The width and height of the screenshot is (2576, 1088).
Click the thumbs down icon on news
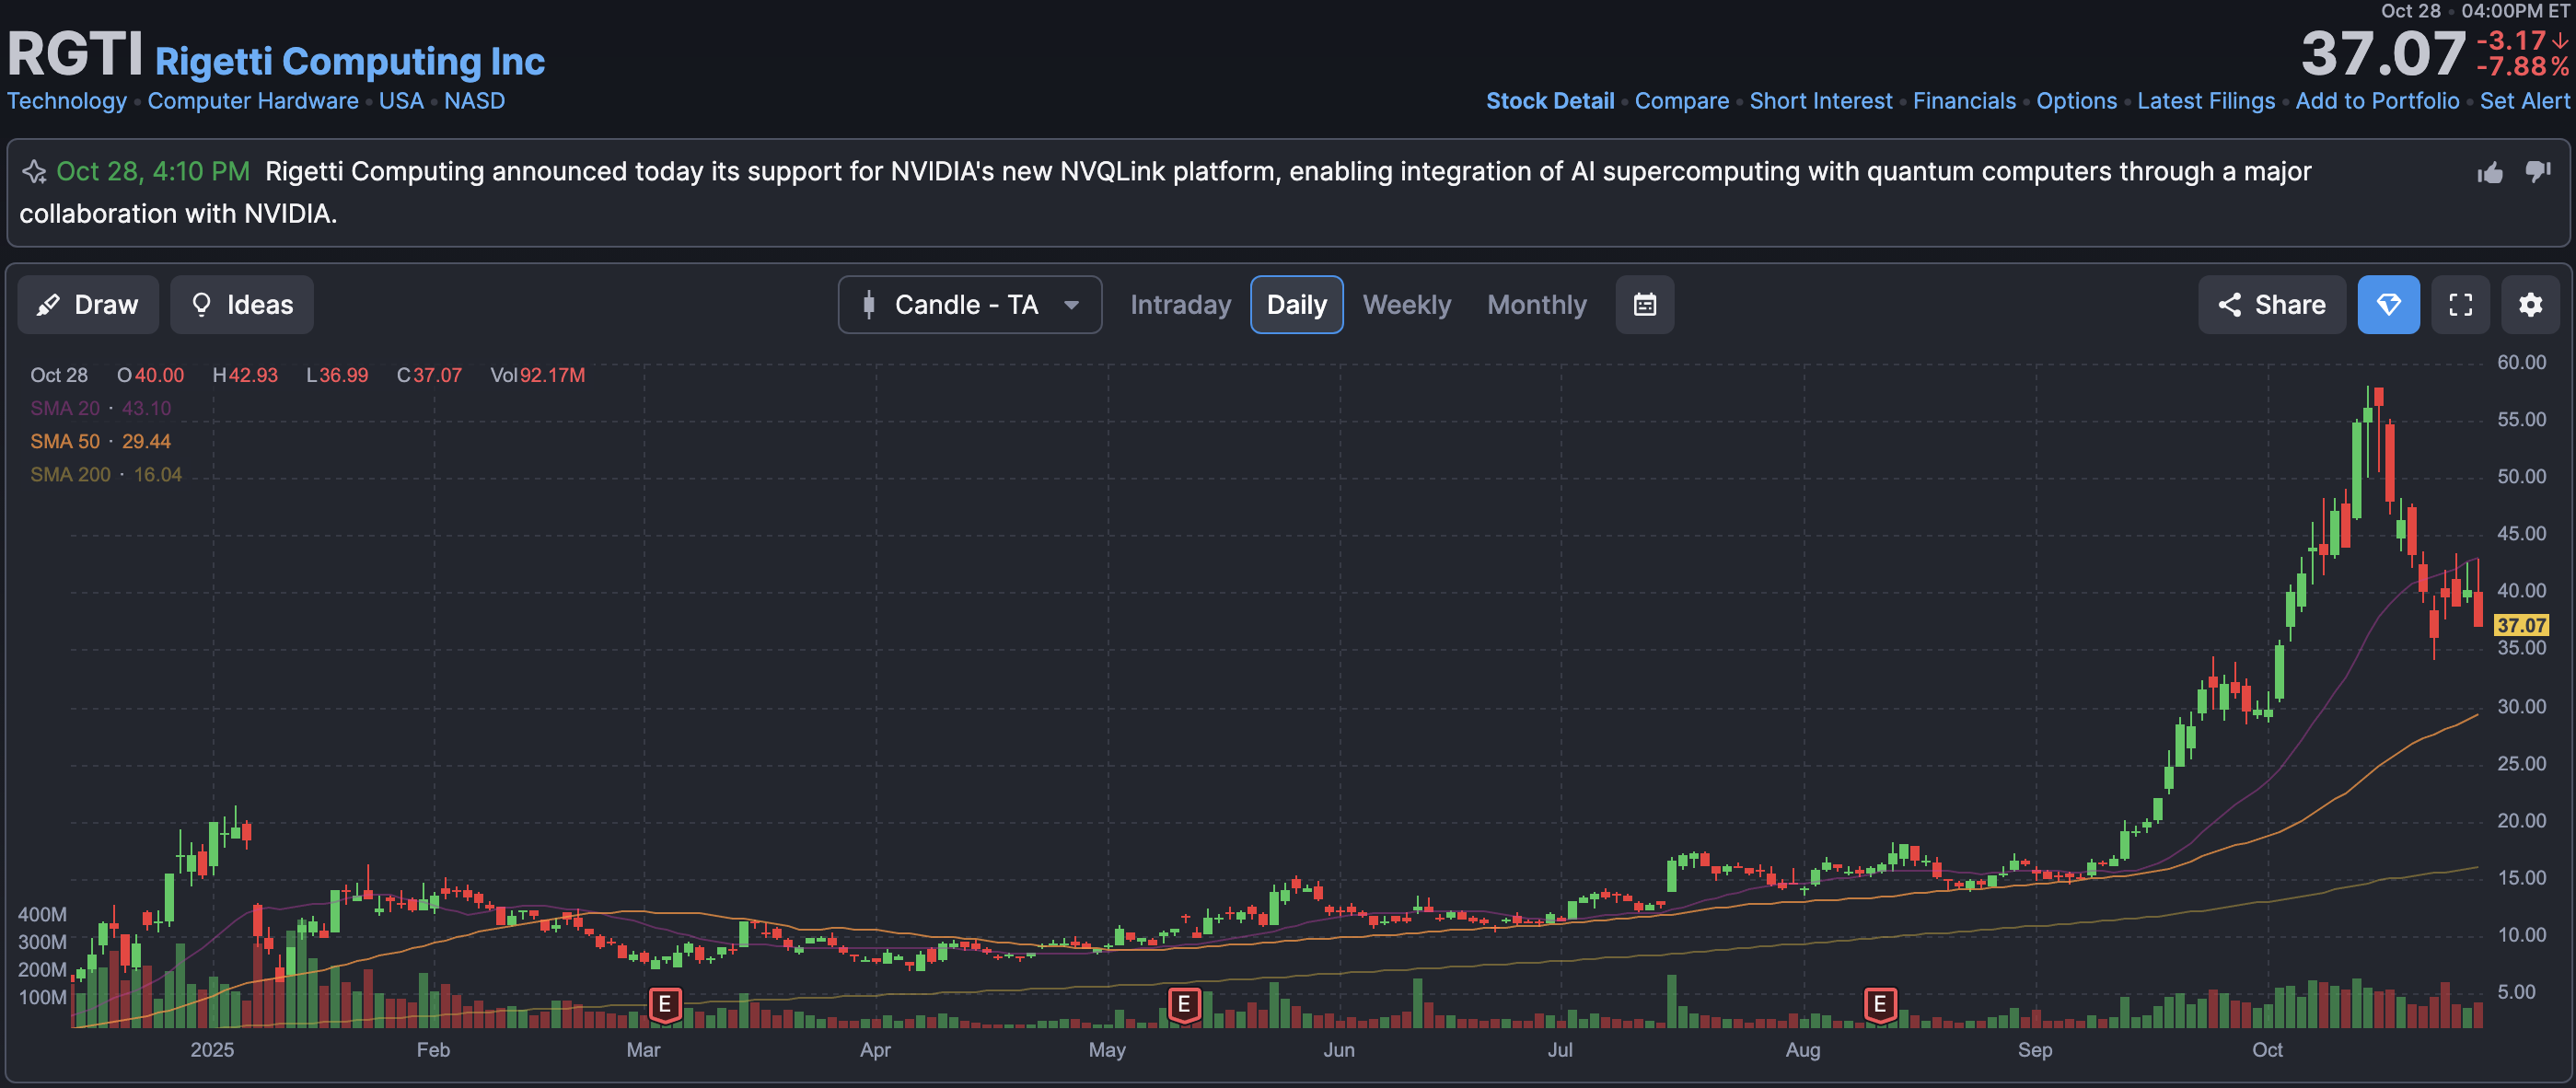[2537, 172]
